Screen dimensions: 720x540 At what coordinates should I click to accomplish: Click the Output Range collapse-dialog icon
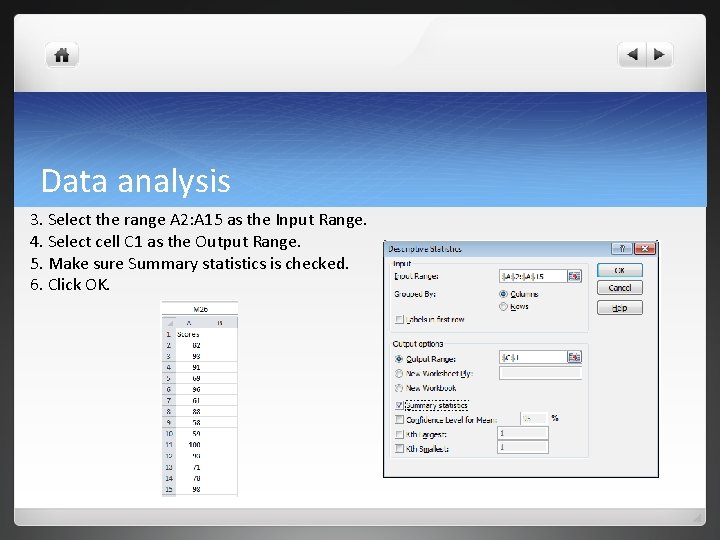574,357
